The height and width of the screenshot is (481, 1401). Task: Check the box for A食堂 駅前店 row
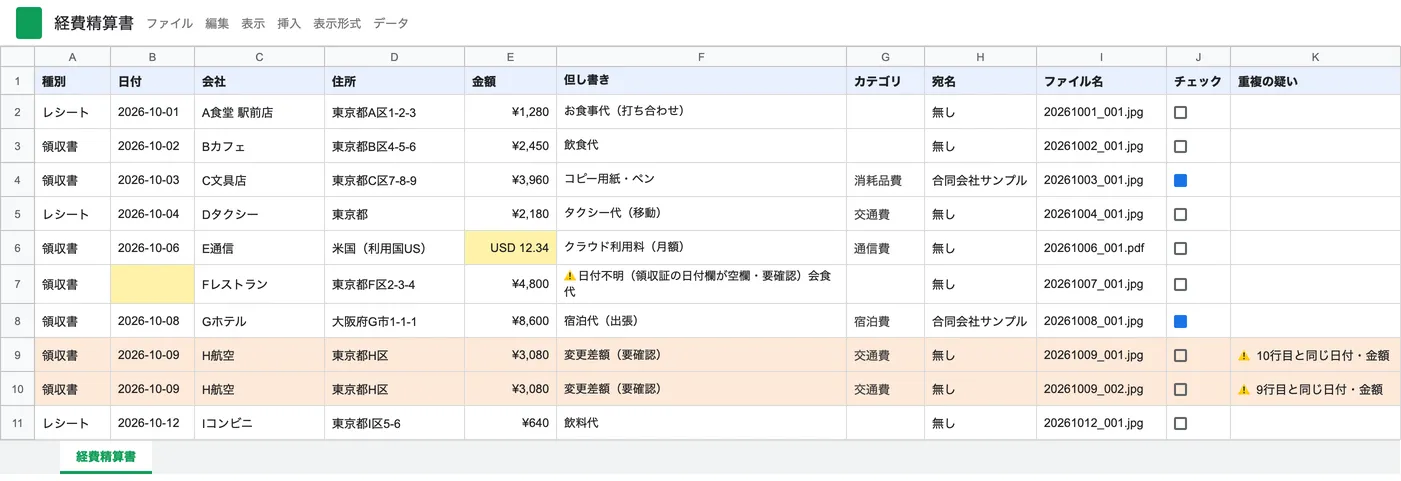(1180, 113)
